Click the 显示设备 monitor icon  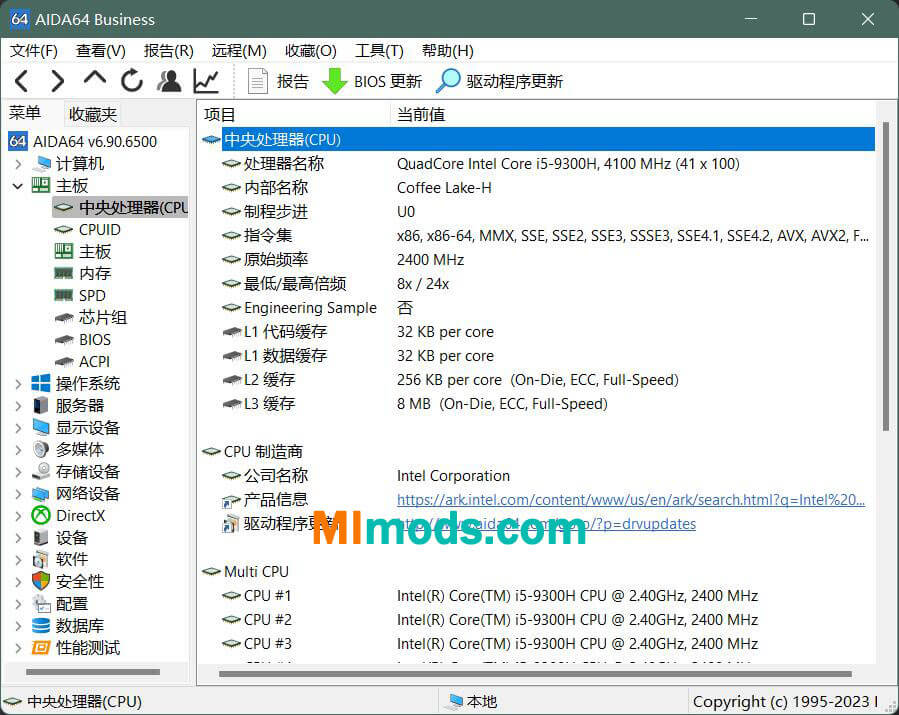pyautogui.click(x=41, y=427)
